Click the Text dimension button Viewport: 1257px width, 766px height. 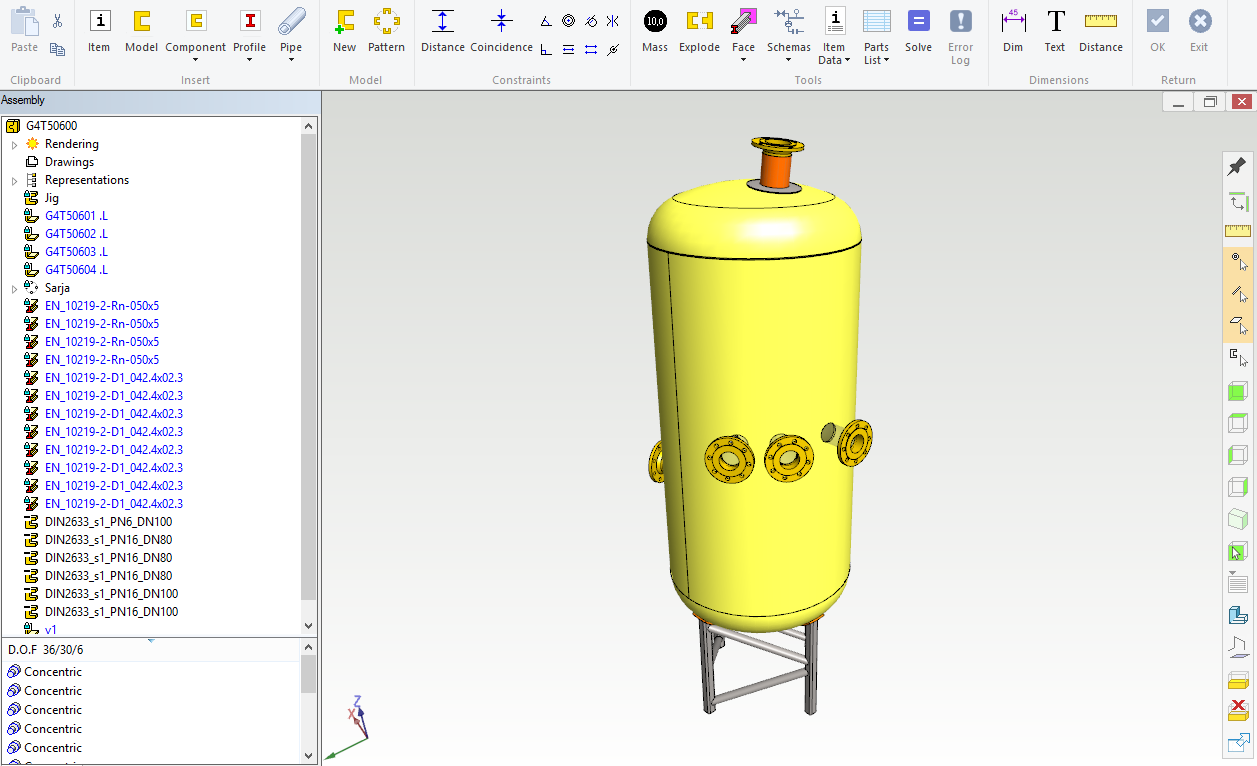1055,30
